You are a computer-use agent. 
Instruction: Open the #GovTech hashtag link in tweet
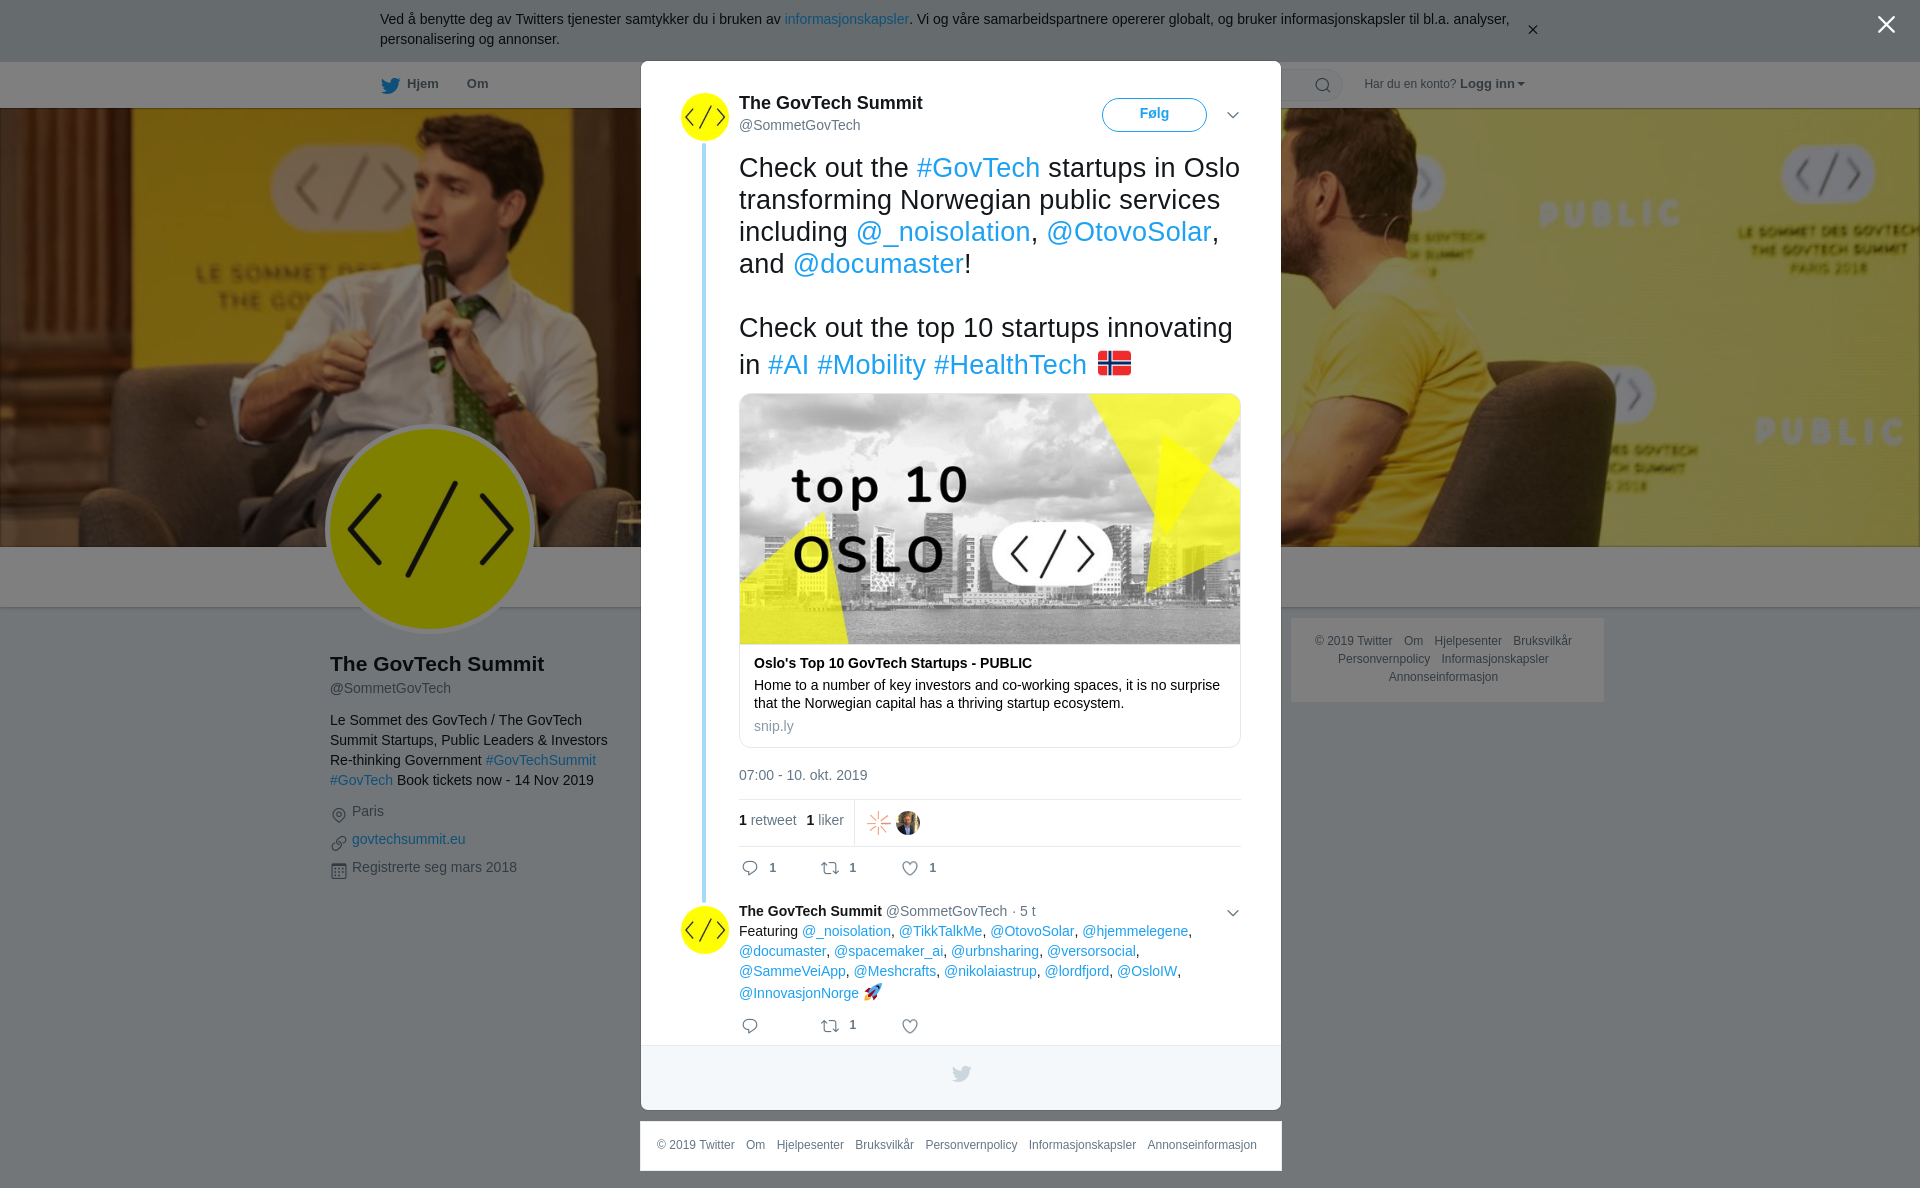[978, 168]
